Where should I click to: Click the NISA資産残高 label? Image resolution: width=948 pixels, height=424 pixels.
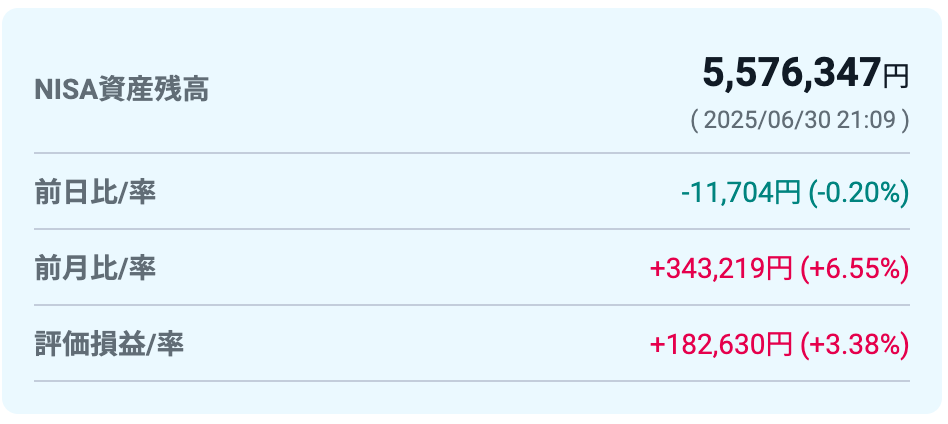122,90
